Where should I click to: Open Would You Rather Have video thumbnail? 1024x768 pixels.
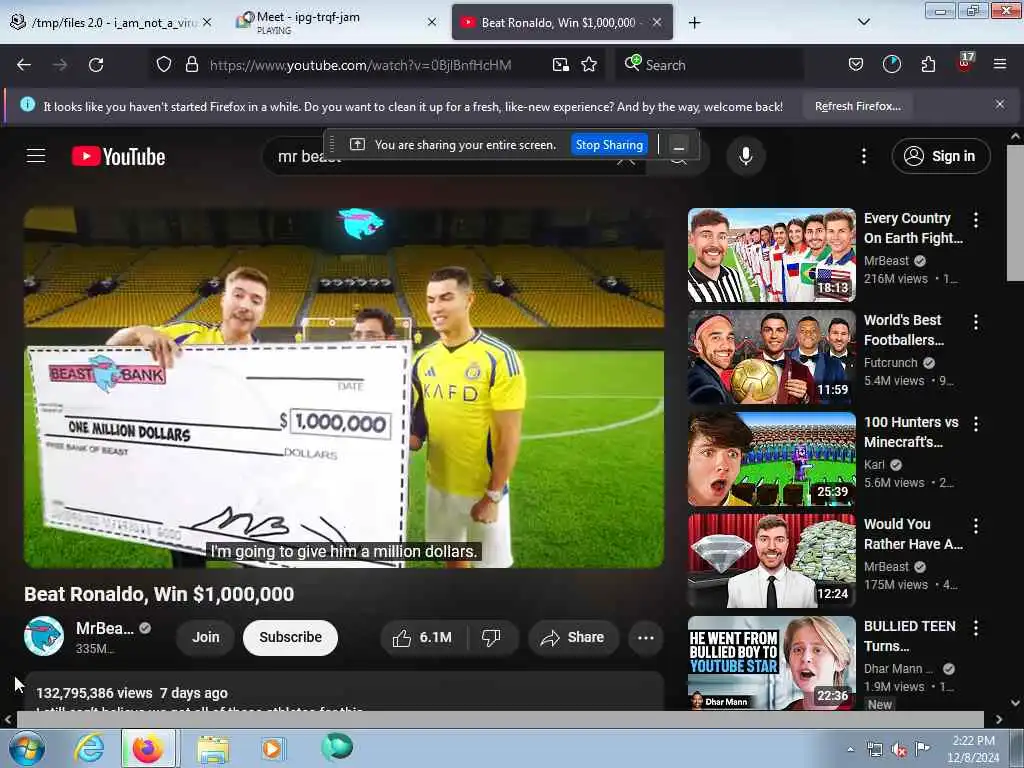pyautogui.click(x=771, y=561)
